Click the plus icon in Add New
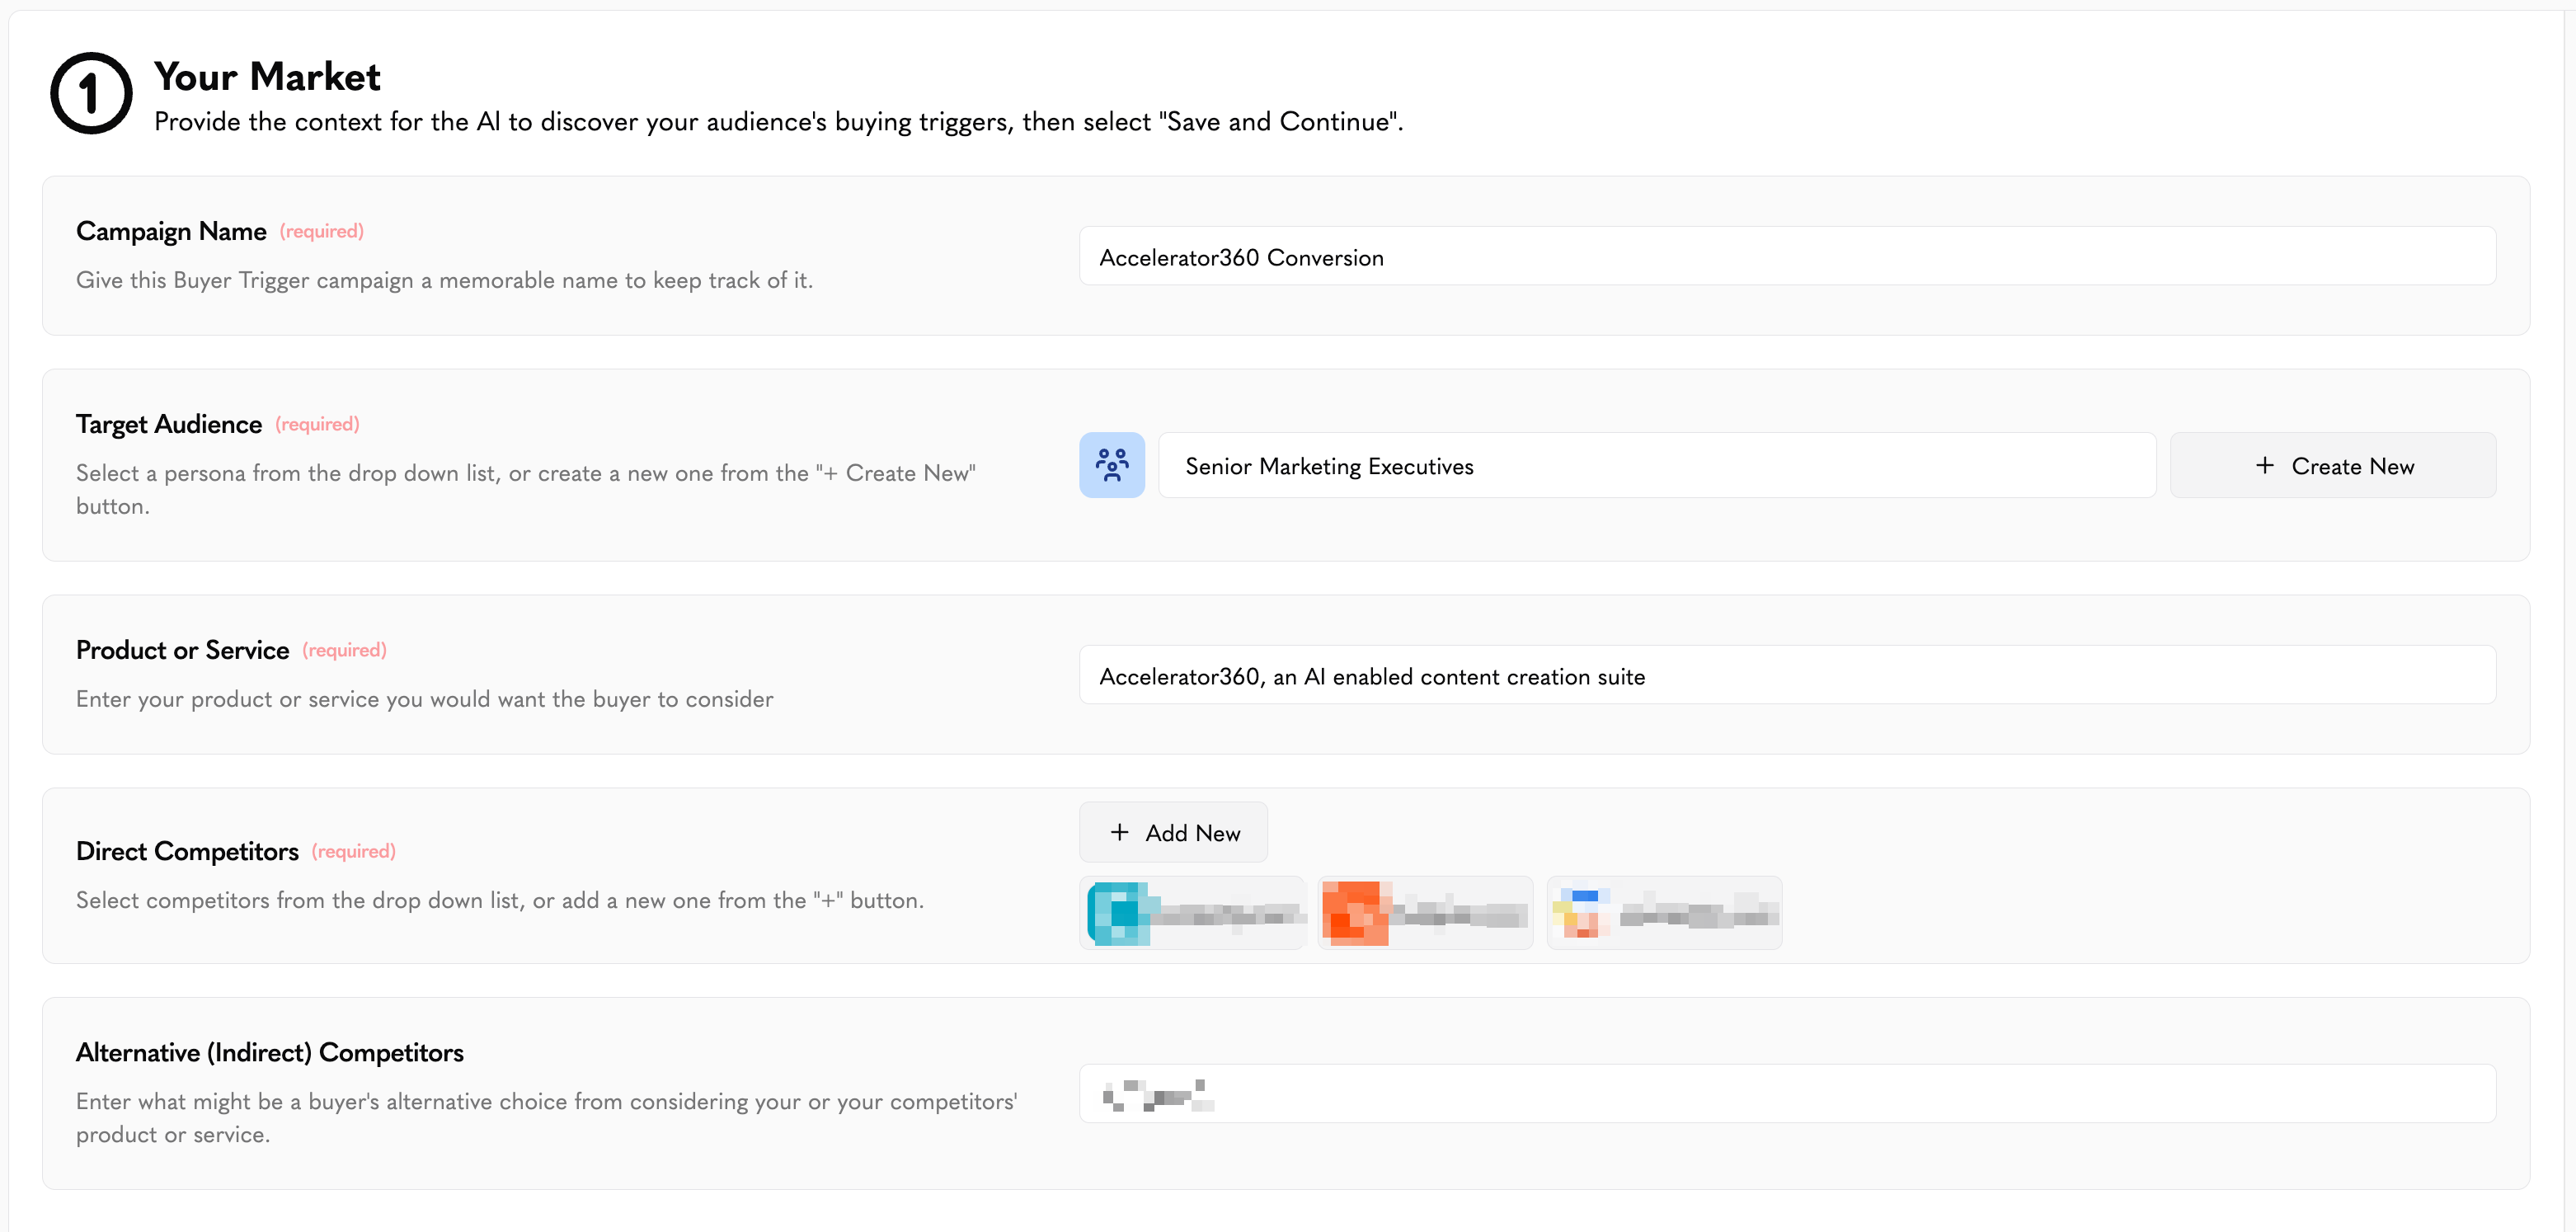This screenshot has width=2576, height=1232. coord(1119,832)
